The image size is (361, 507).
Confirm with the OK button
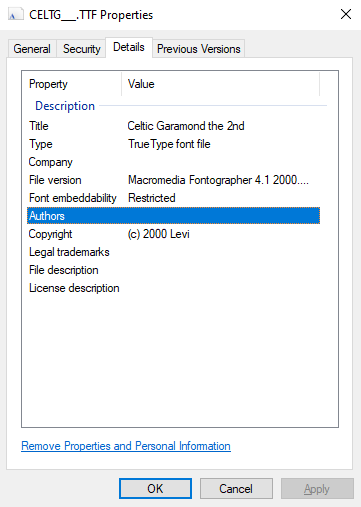(x=155, y=489)
